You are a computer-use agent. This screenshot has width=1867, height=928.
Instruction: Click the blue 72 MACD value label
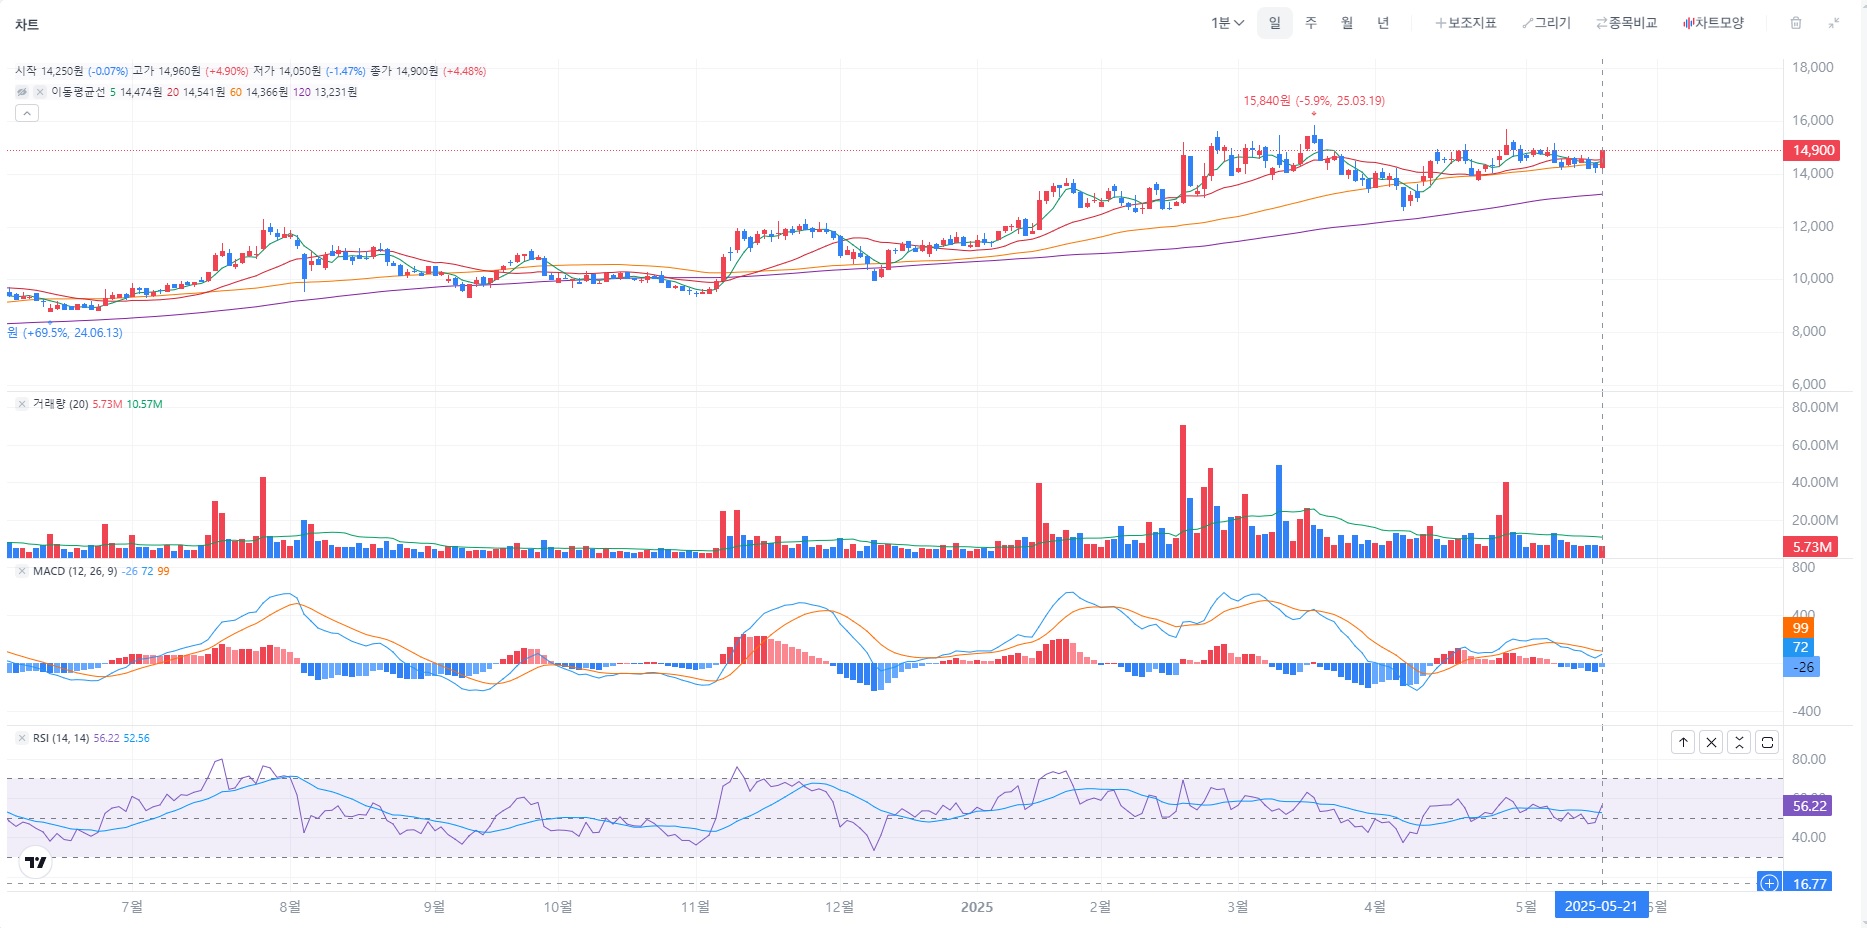click(x=1800, y=647)
